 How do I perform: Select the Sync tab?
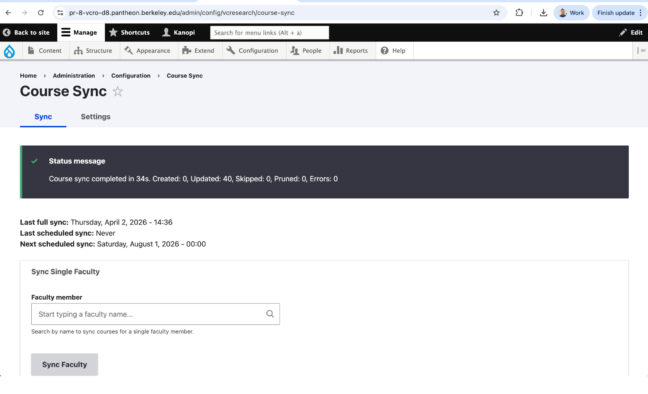click(x=43, y=117)
